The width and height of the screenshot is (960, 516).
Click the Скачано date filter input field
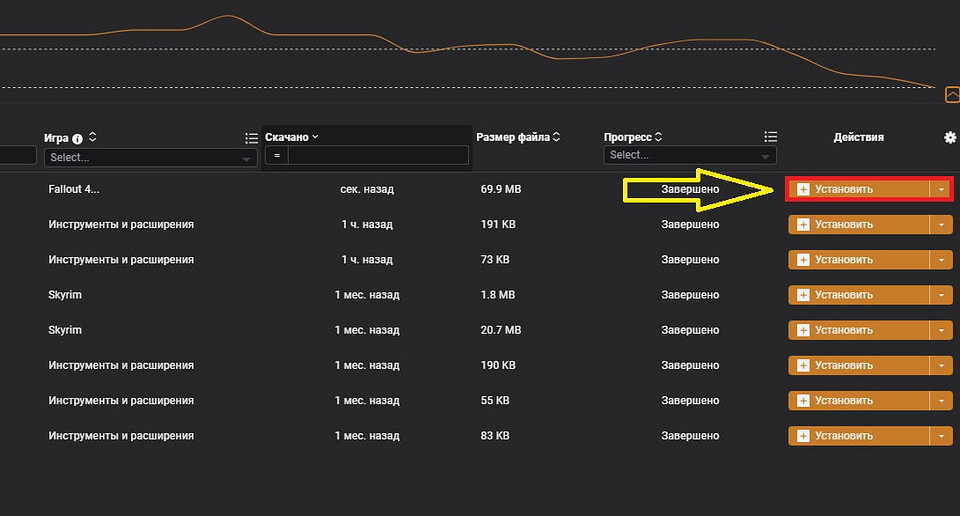(377, 156)
